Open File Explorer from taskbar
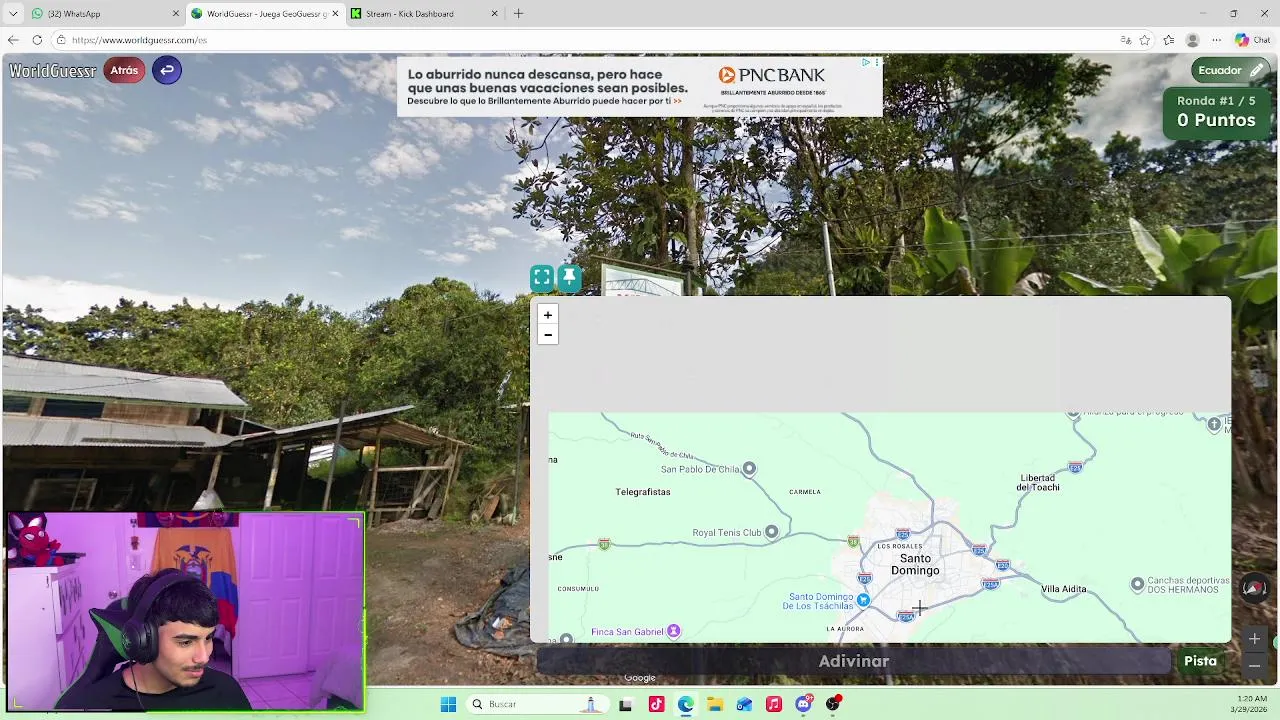This screenshot has height=720, width=1280. point(714,704)
